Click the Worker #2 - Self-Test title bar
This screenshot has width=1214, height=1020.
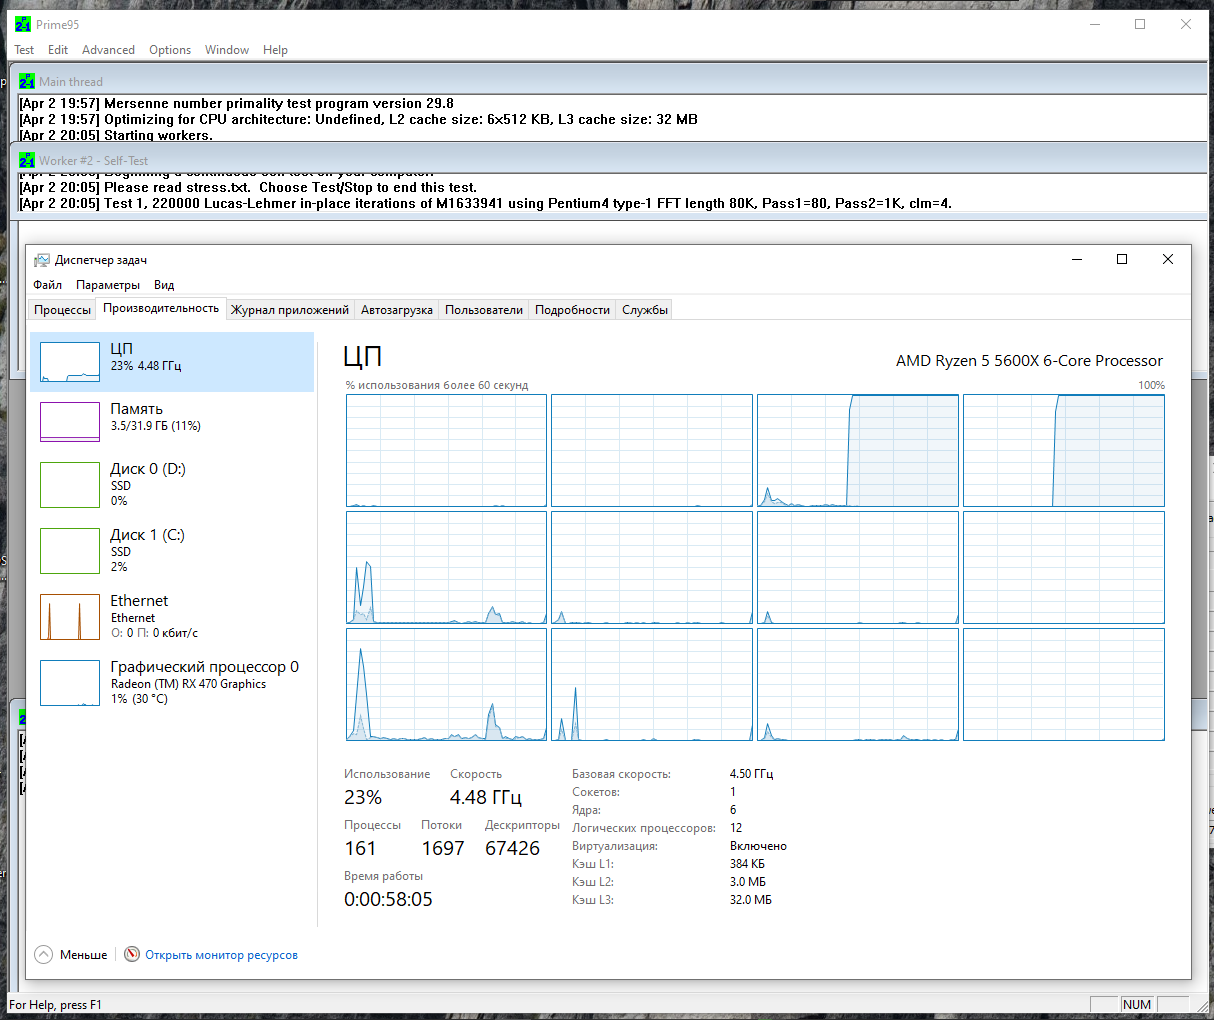pyautogui.click(x=610, y=160)
